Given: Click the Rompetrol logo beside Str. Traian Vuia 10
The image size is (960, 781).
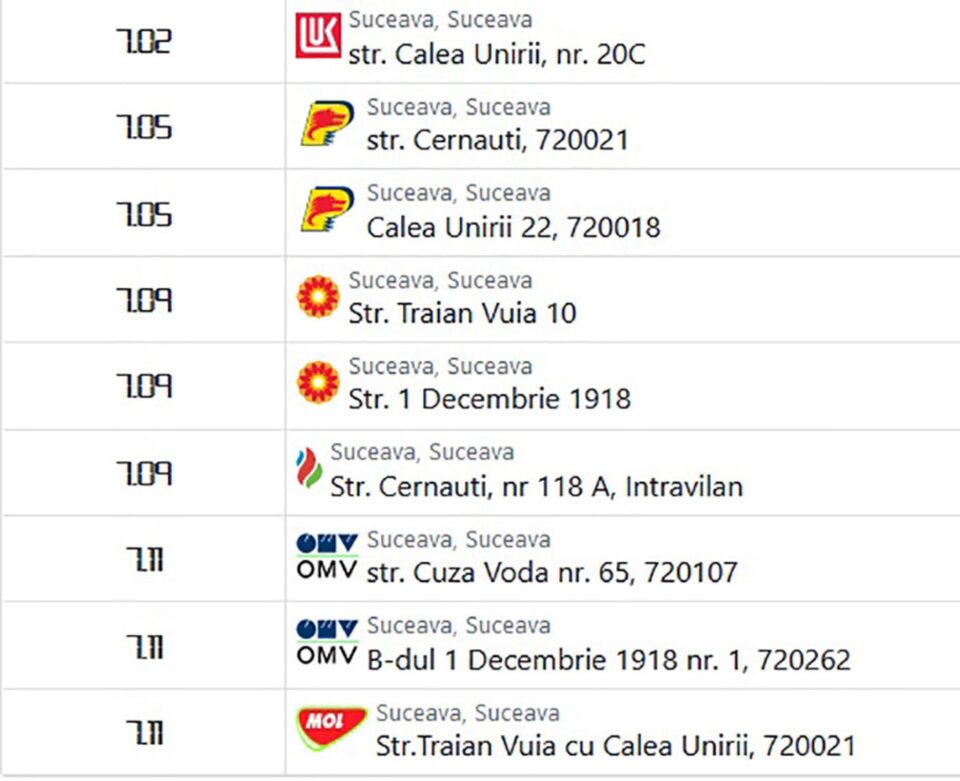Looking at the screenshot, I should [318, 296].
